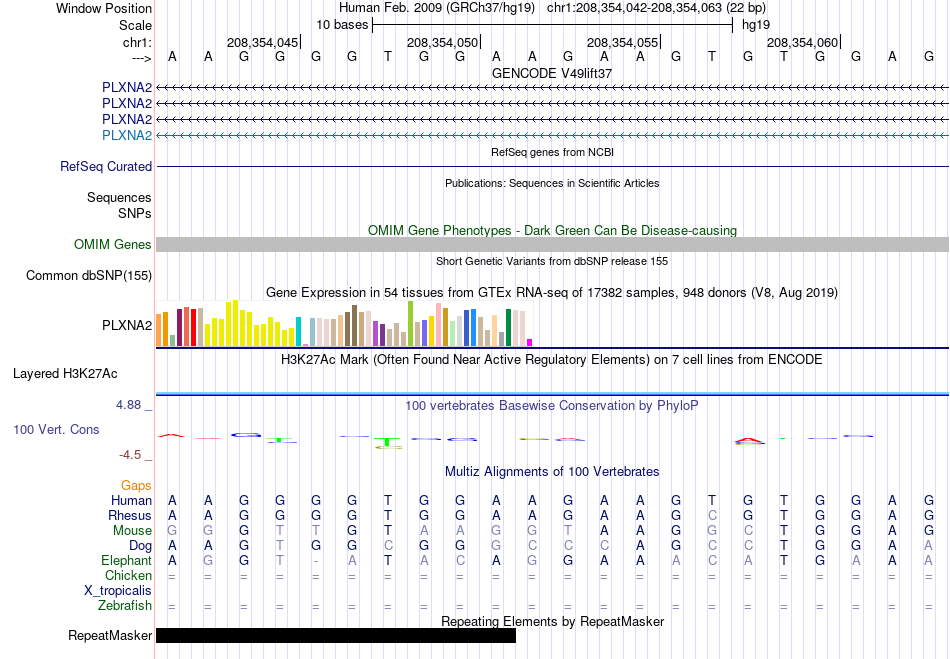Click the 10 bases scale bar
The image size is (950, 659).
(x=552, y=25)
